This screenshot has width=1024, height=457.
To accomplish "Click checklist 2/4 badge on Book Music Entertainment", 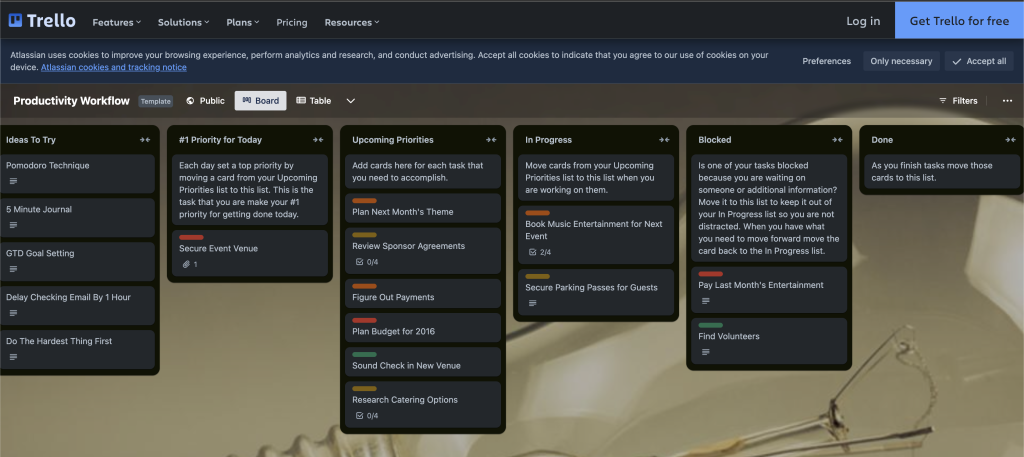I will 539,252.
